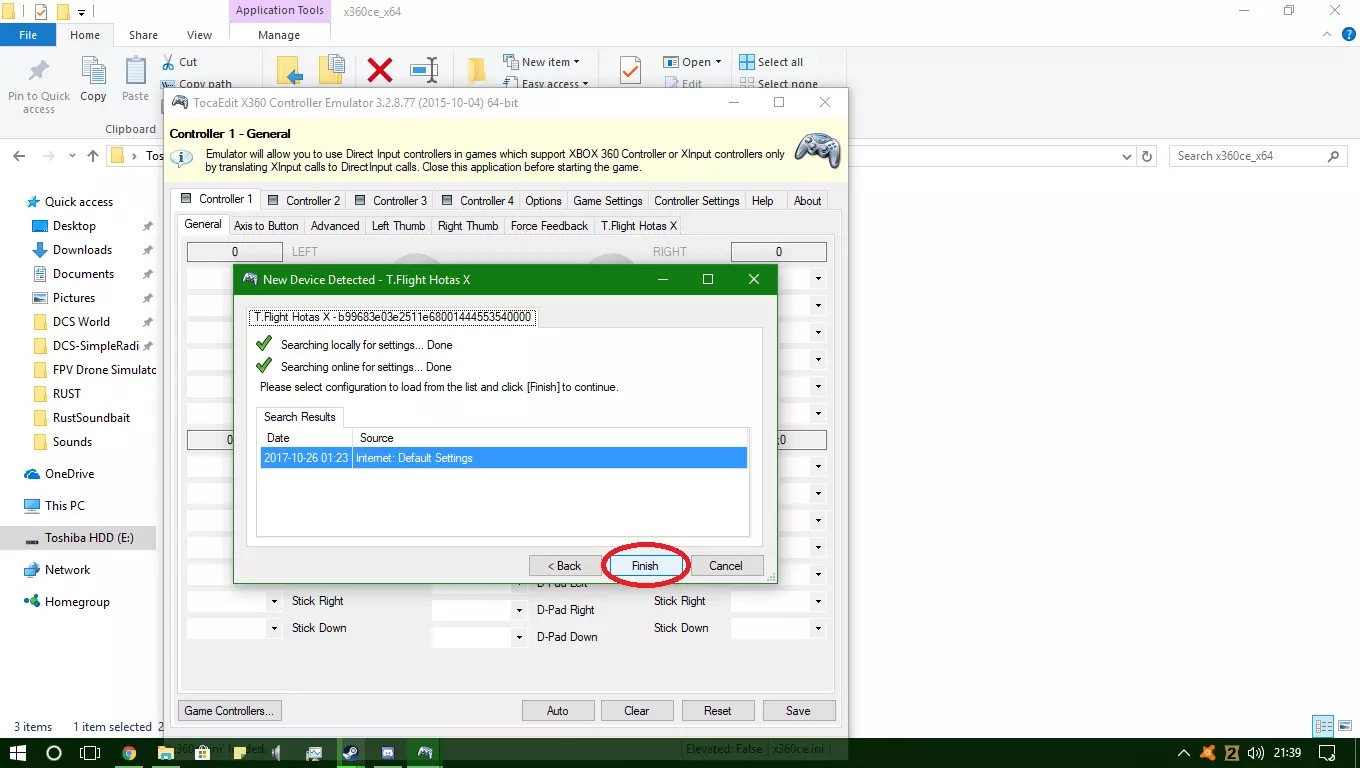Open the File menu in File Explorer
The image size is (1360, 768).
coord(28,35)
